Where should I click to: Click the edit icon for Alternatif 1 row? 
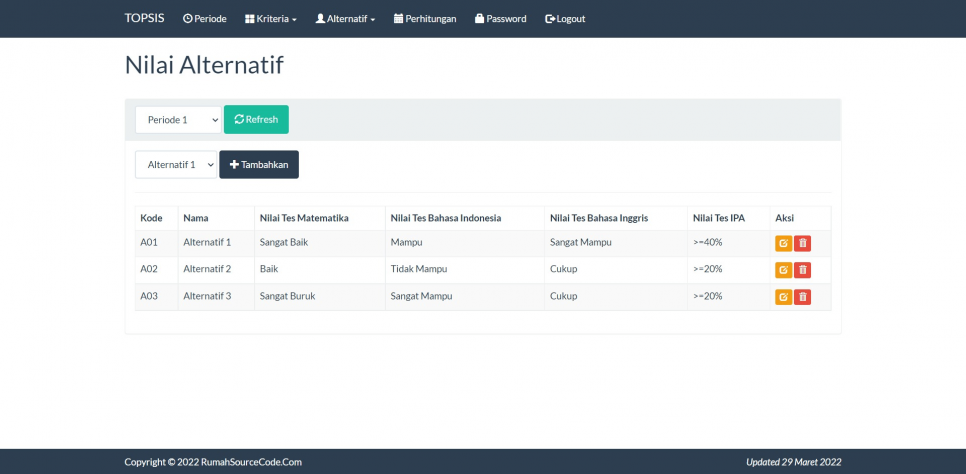click(783, 243)
